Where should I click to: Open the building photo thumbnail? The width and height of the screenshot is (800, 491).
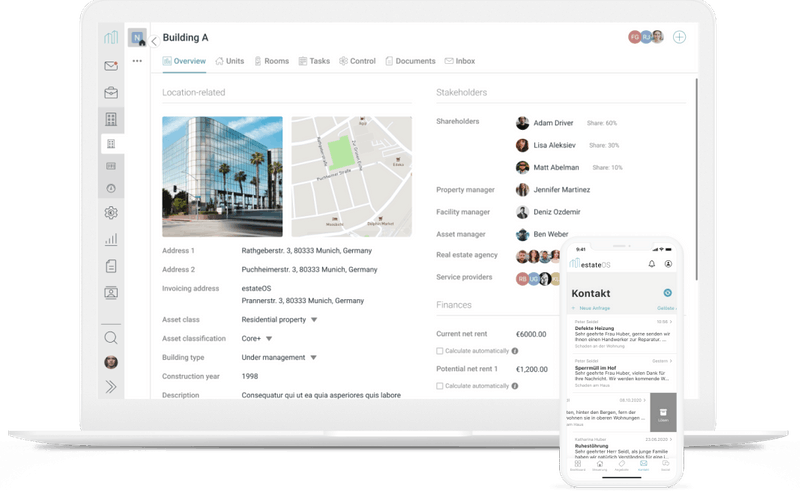222,177
